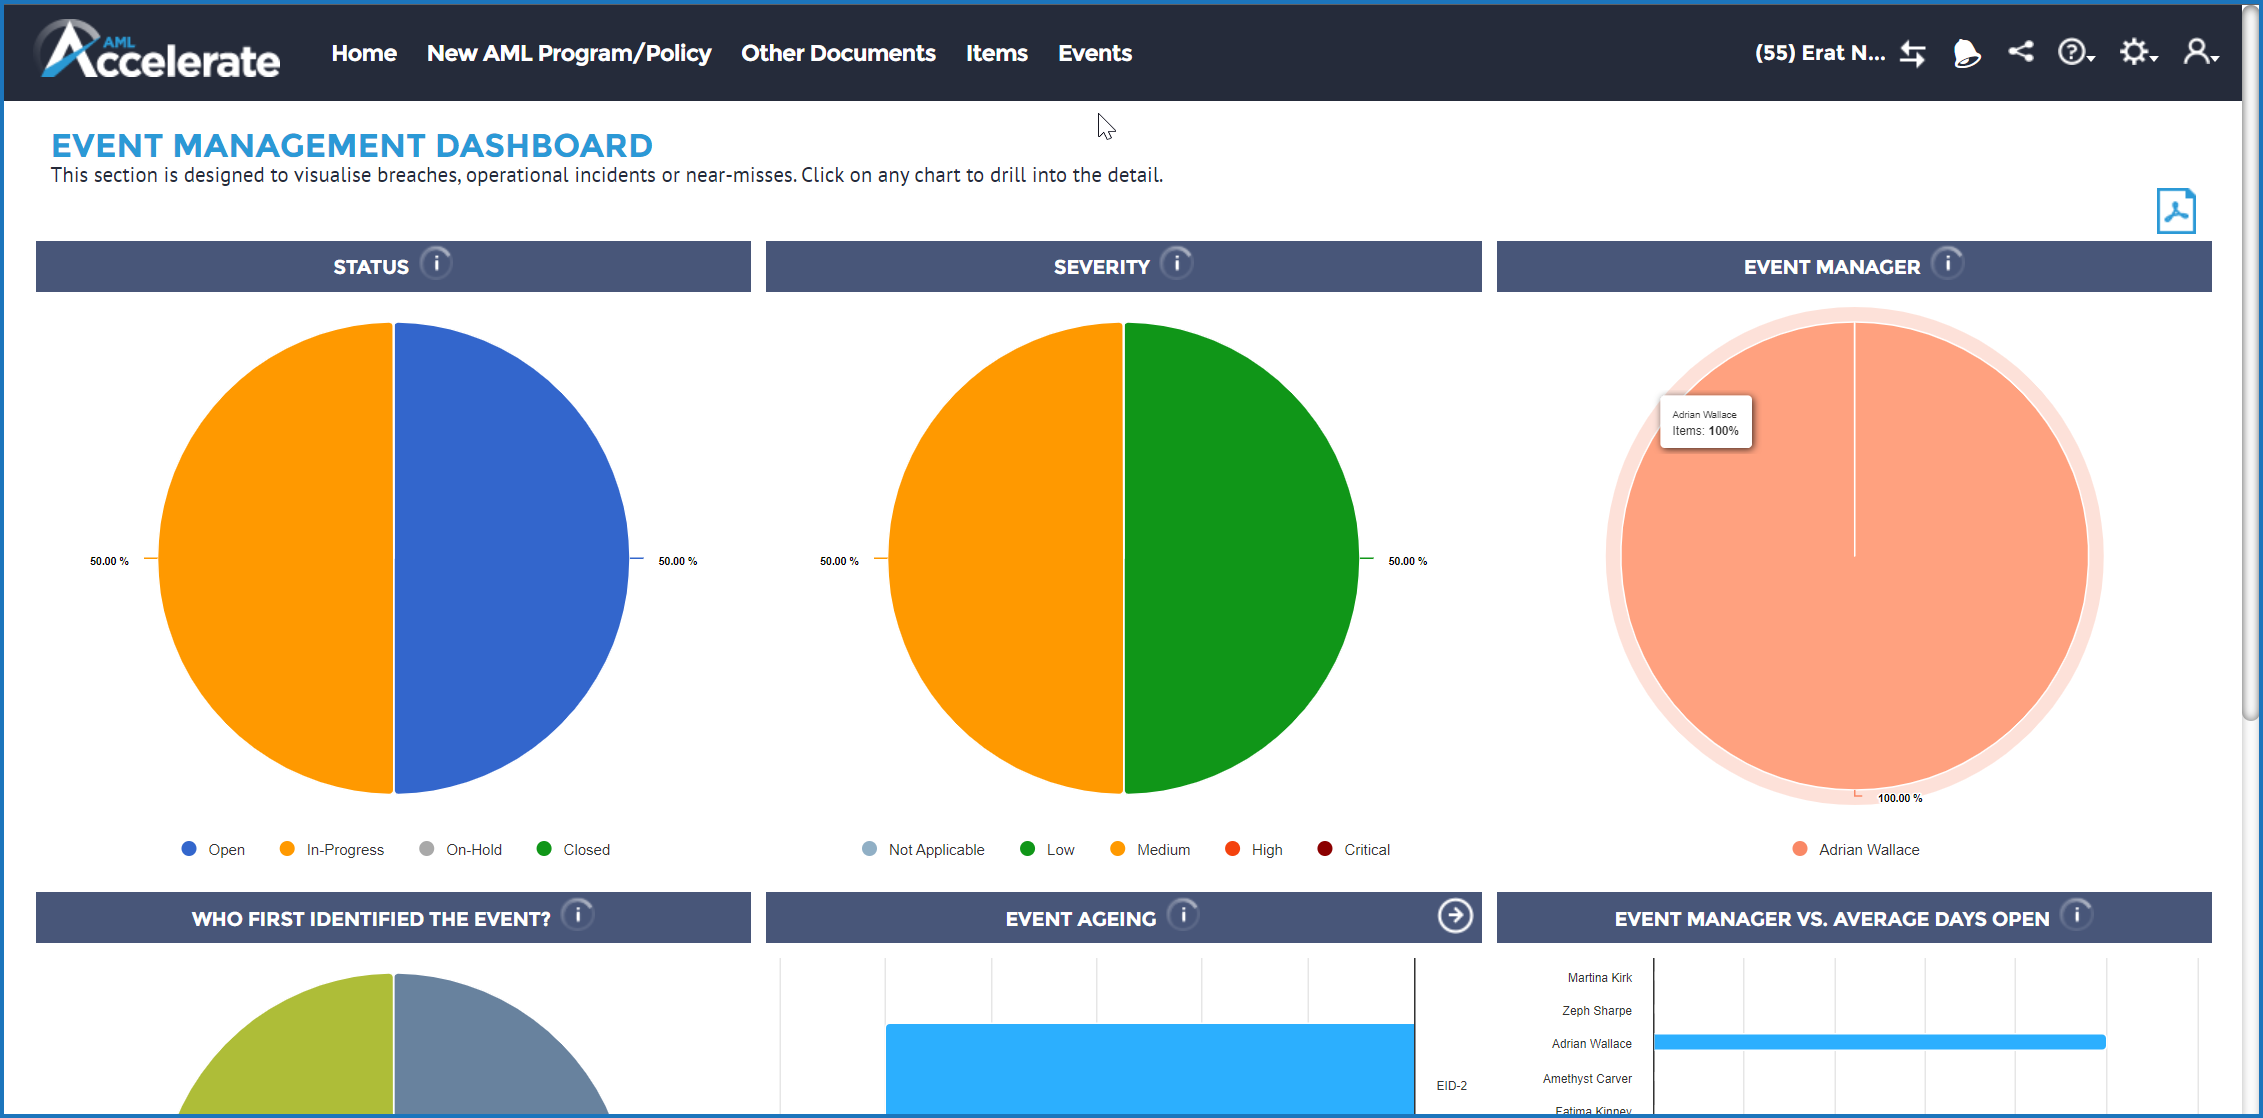The width and height of the screenshot is (2263, 1118).
Task: Click the Amethyst Carver axis label
Action: click(x=1587, y=1078)
